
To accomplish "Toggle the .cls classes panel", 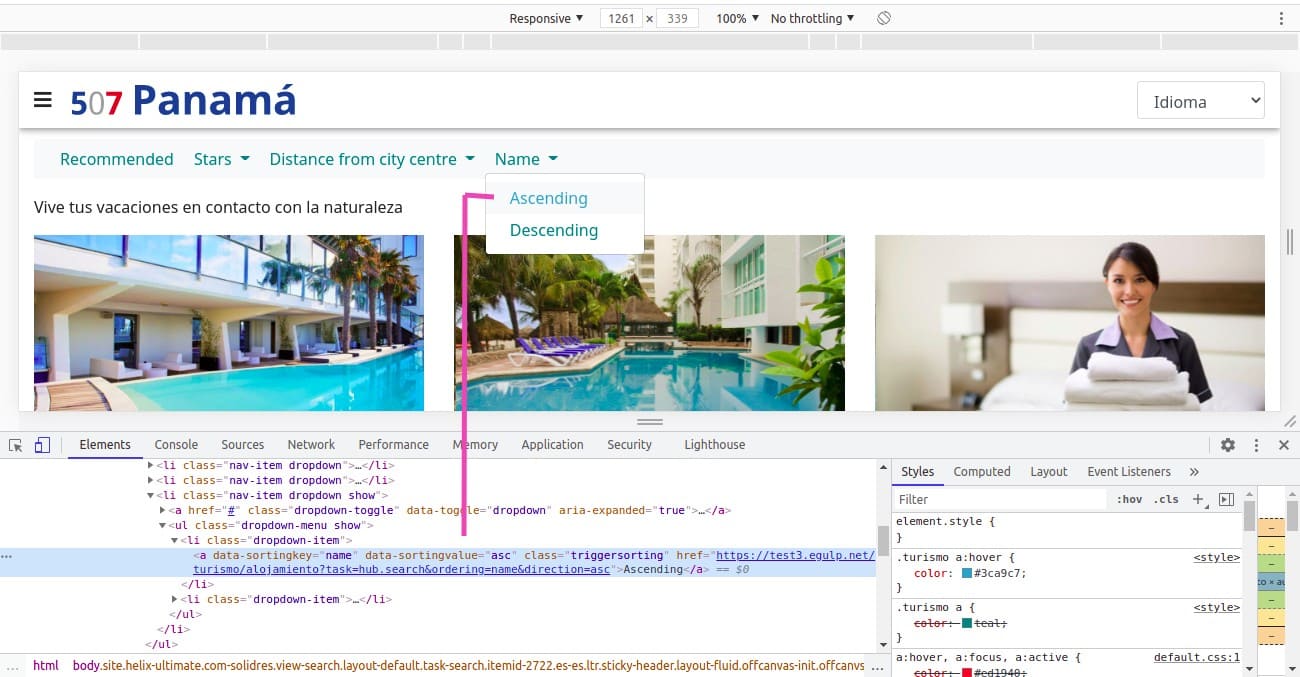I will click(x=1166, y=499).
